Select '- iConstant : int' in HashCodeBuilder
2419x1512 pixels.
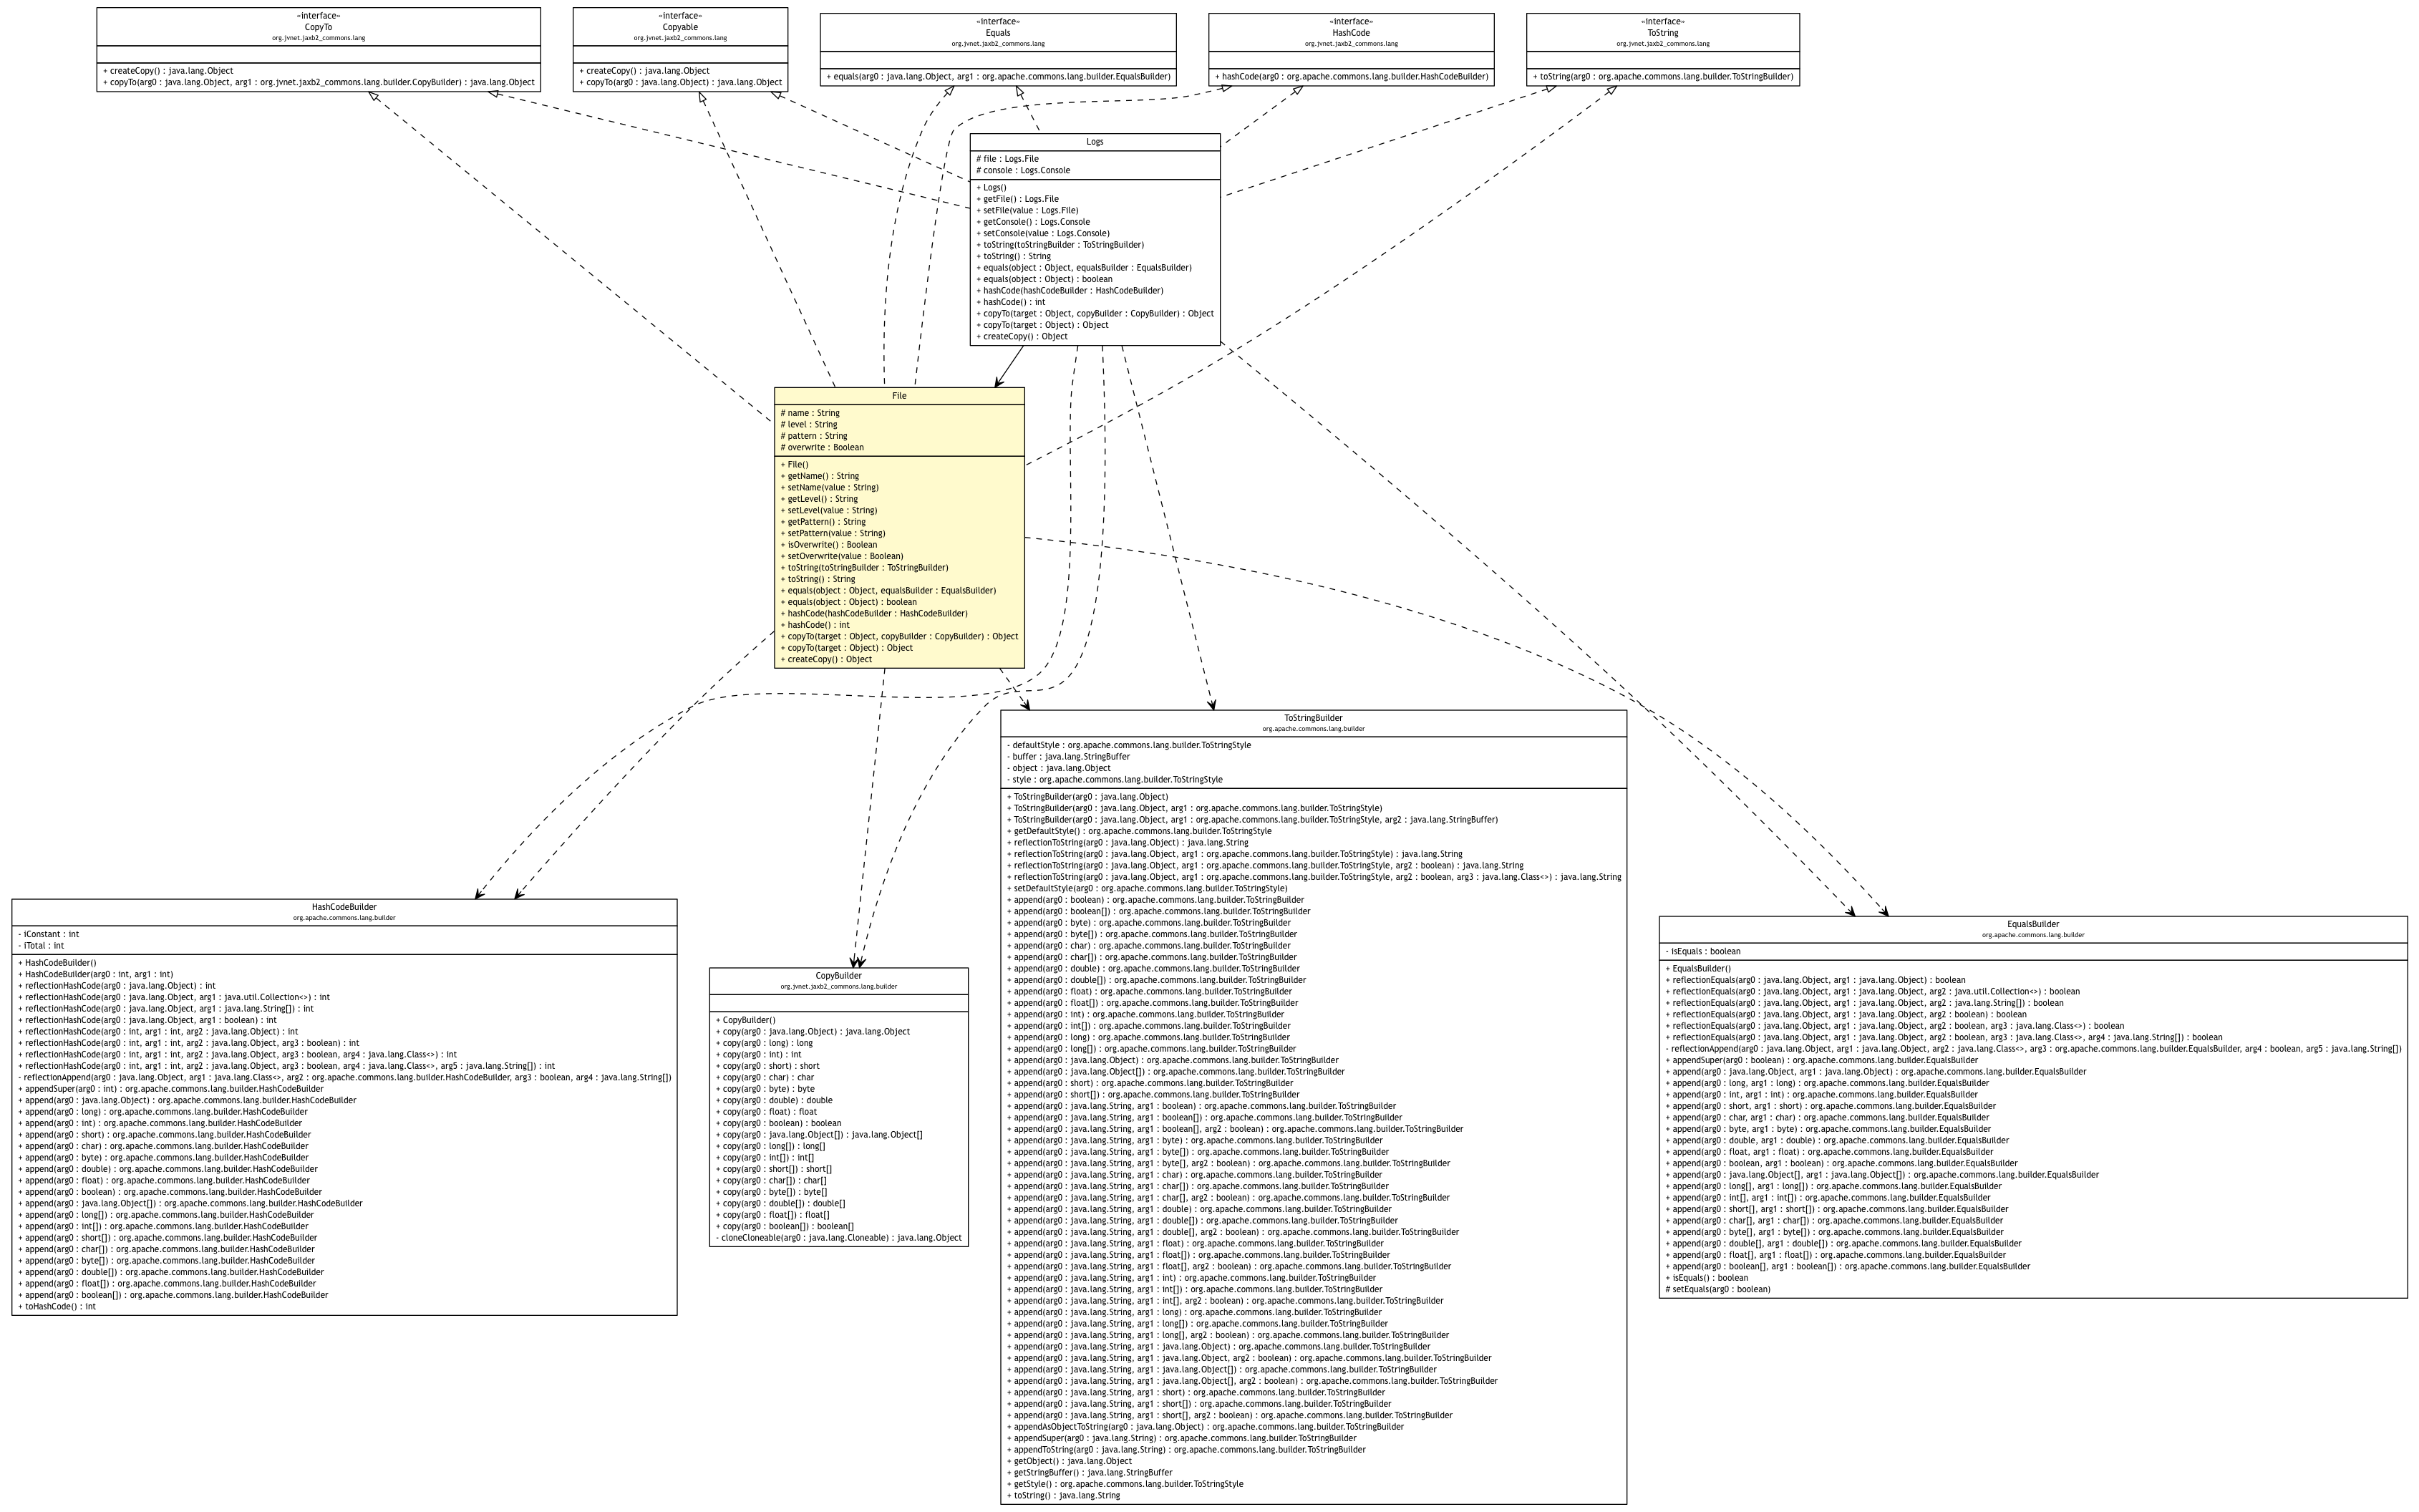(x=48, y=935)
